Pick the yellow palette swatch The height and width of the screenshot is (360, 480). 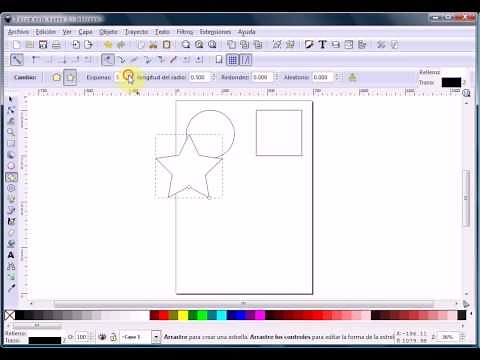(x=183, y=315)
